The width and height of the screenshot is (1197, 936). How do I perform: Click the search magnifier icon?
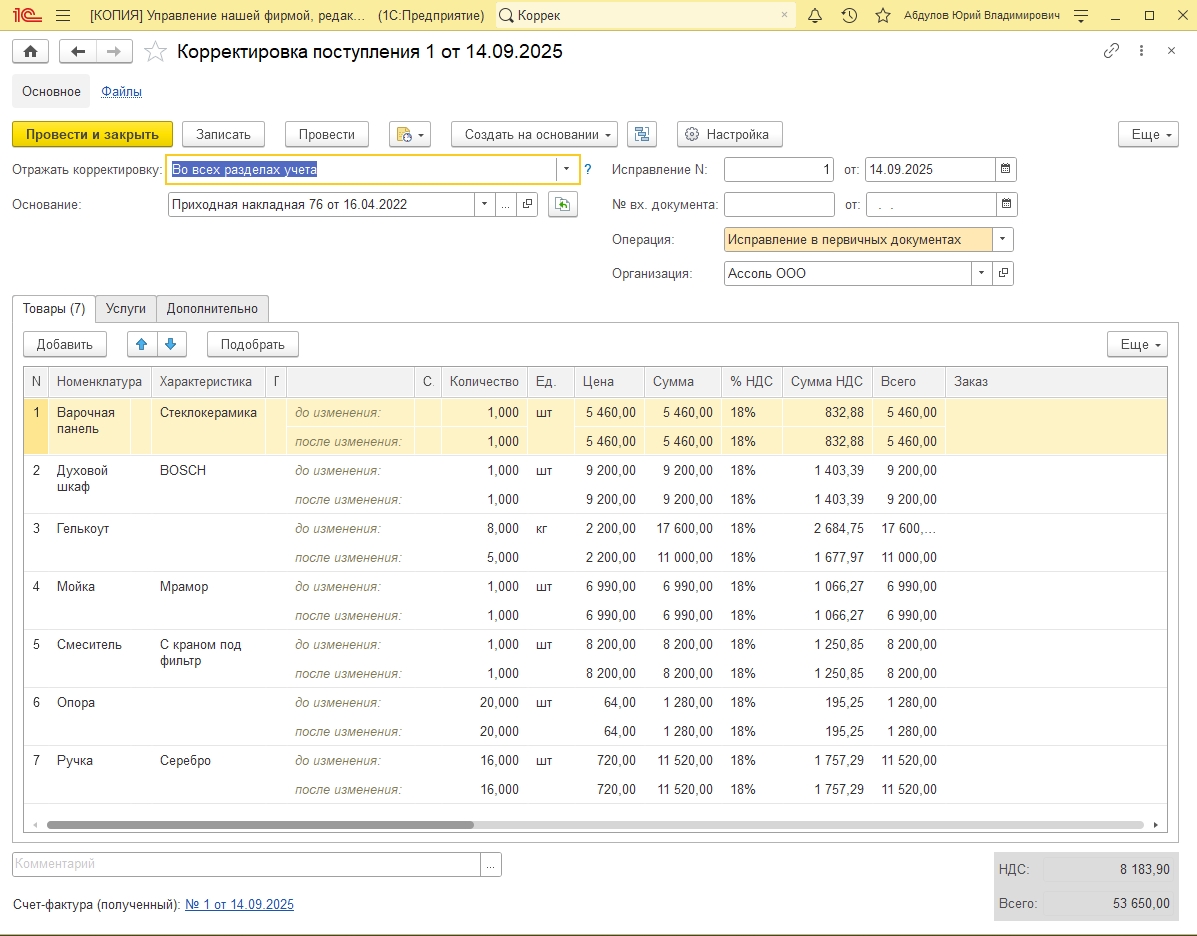click(505, 15)
